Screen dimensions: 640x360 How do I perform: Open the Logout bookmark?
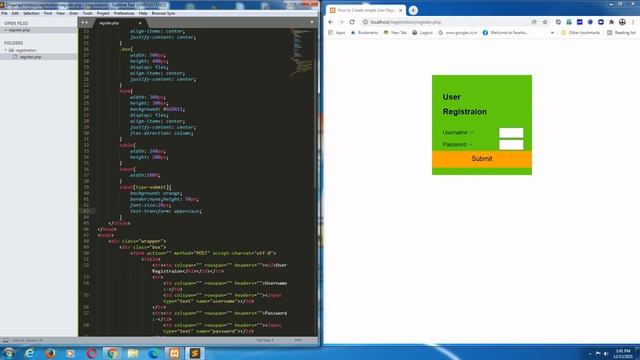coord(422,33)
